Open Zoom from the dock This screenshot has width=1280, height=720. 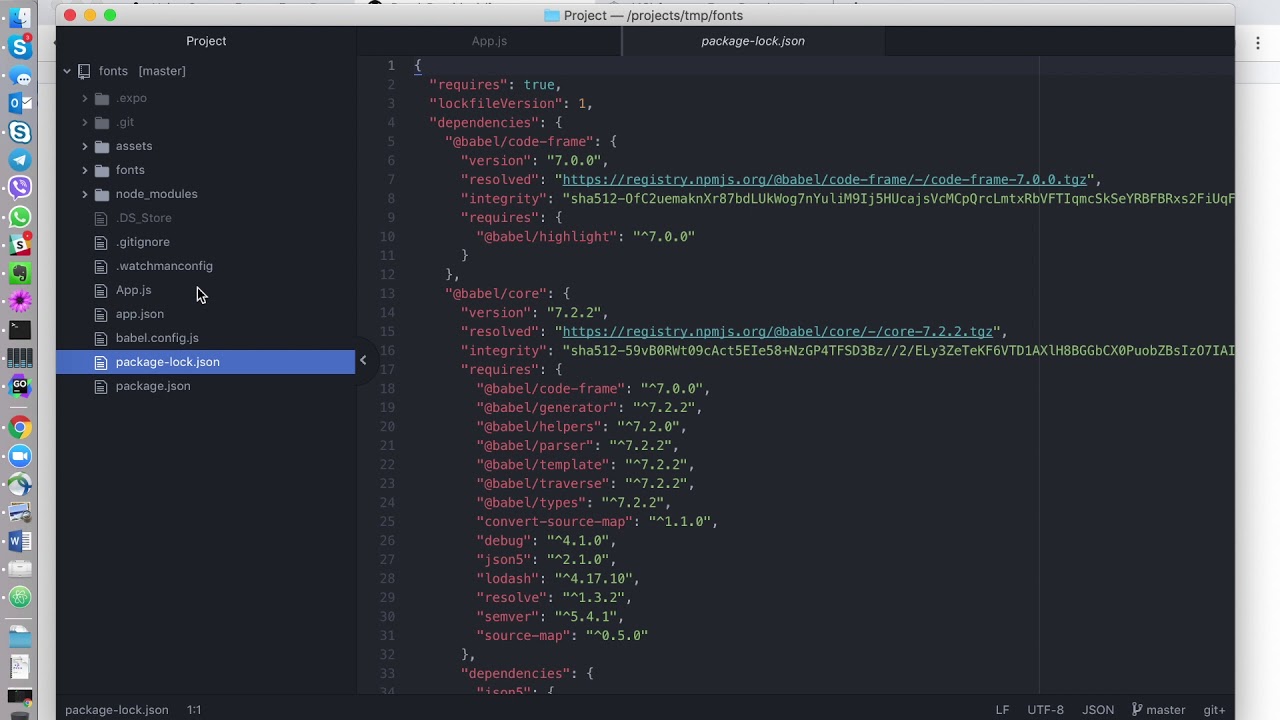tap(19, 456)
